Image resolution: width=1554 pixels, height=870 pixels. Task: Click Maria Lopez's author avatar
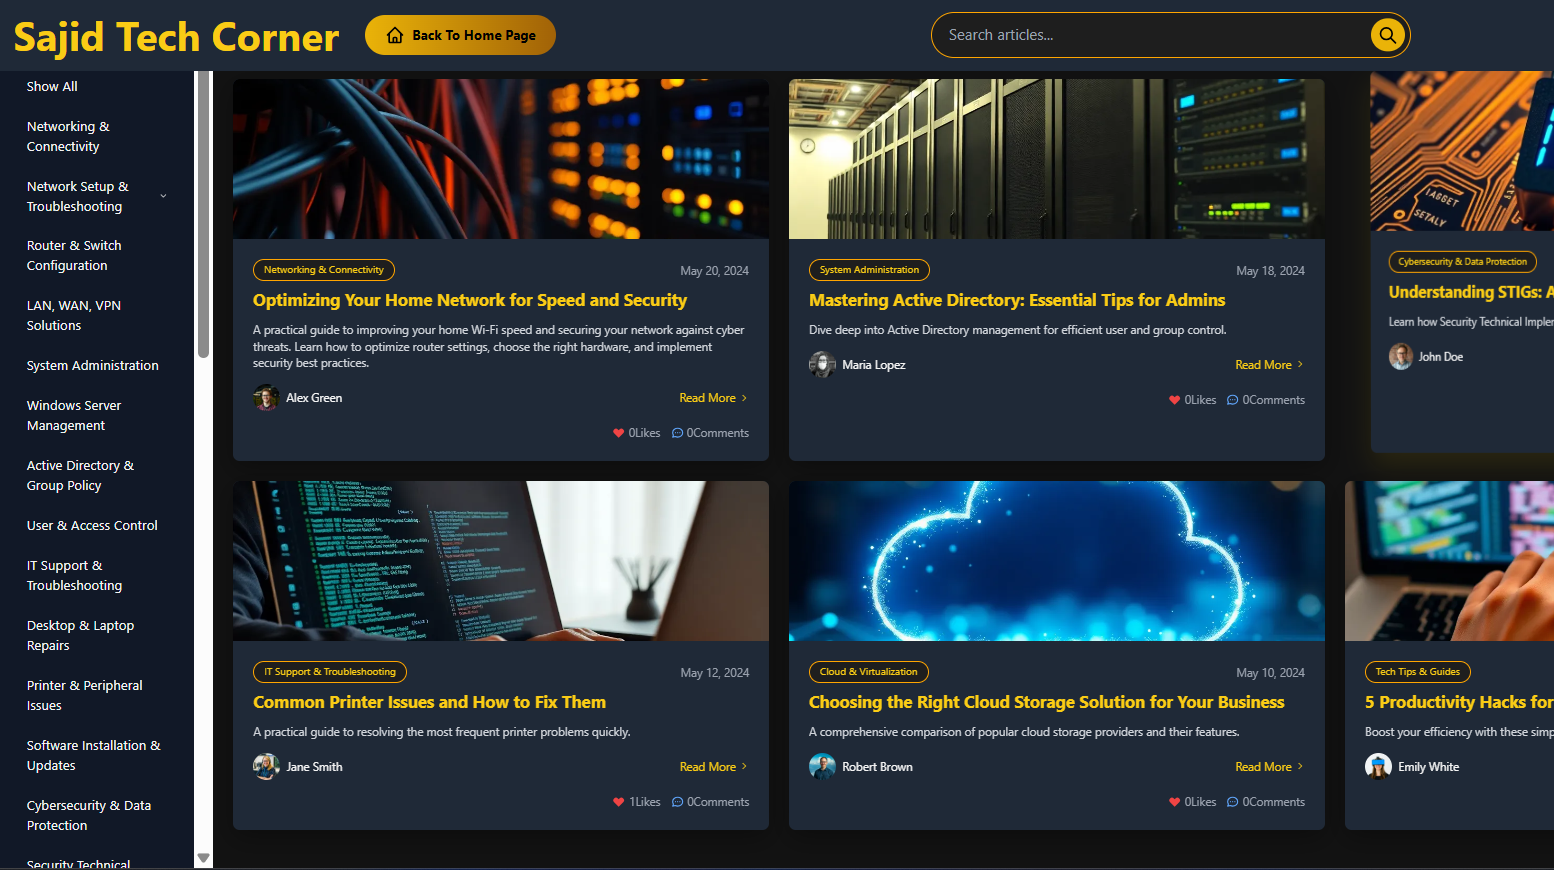[x=822, y=365]
